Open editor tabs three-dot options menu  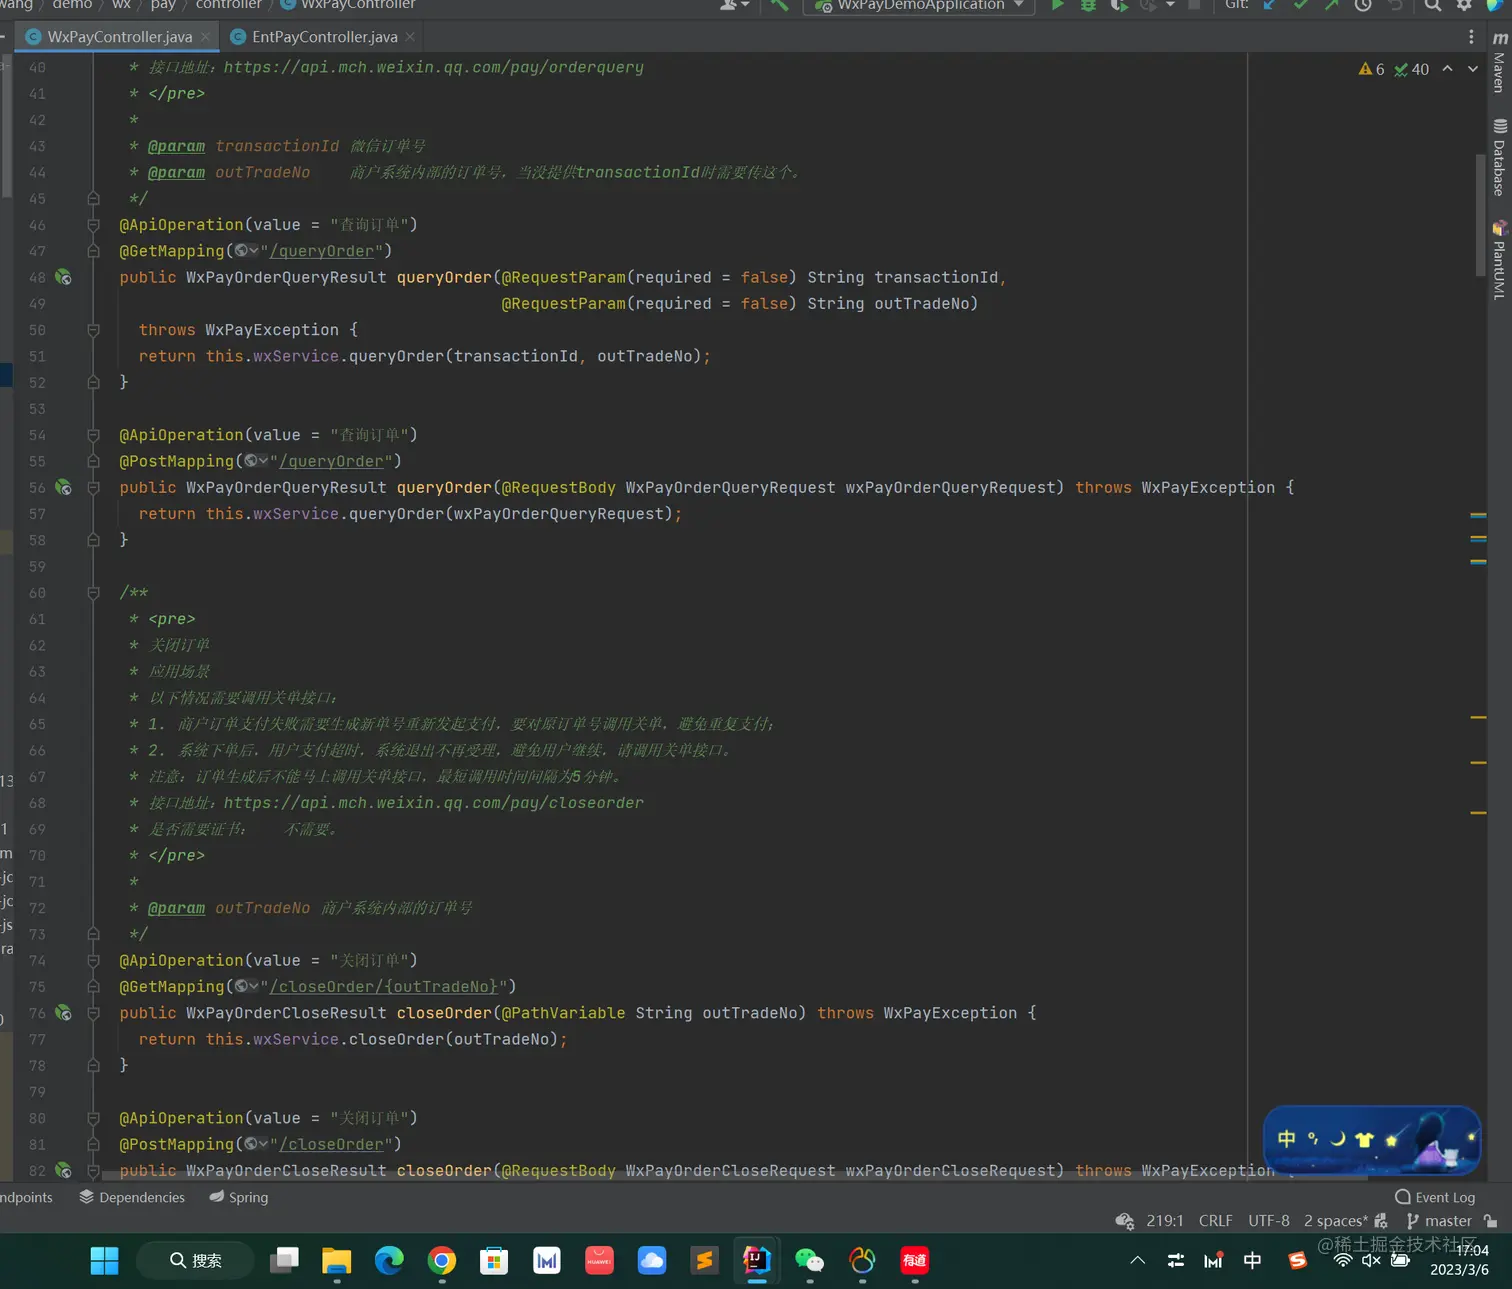tap(1471, 37)
